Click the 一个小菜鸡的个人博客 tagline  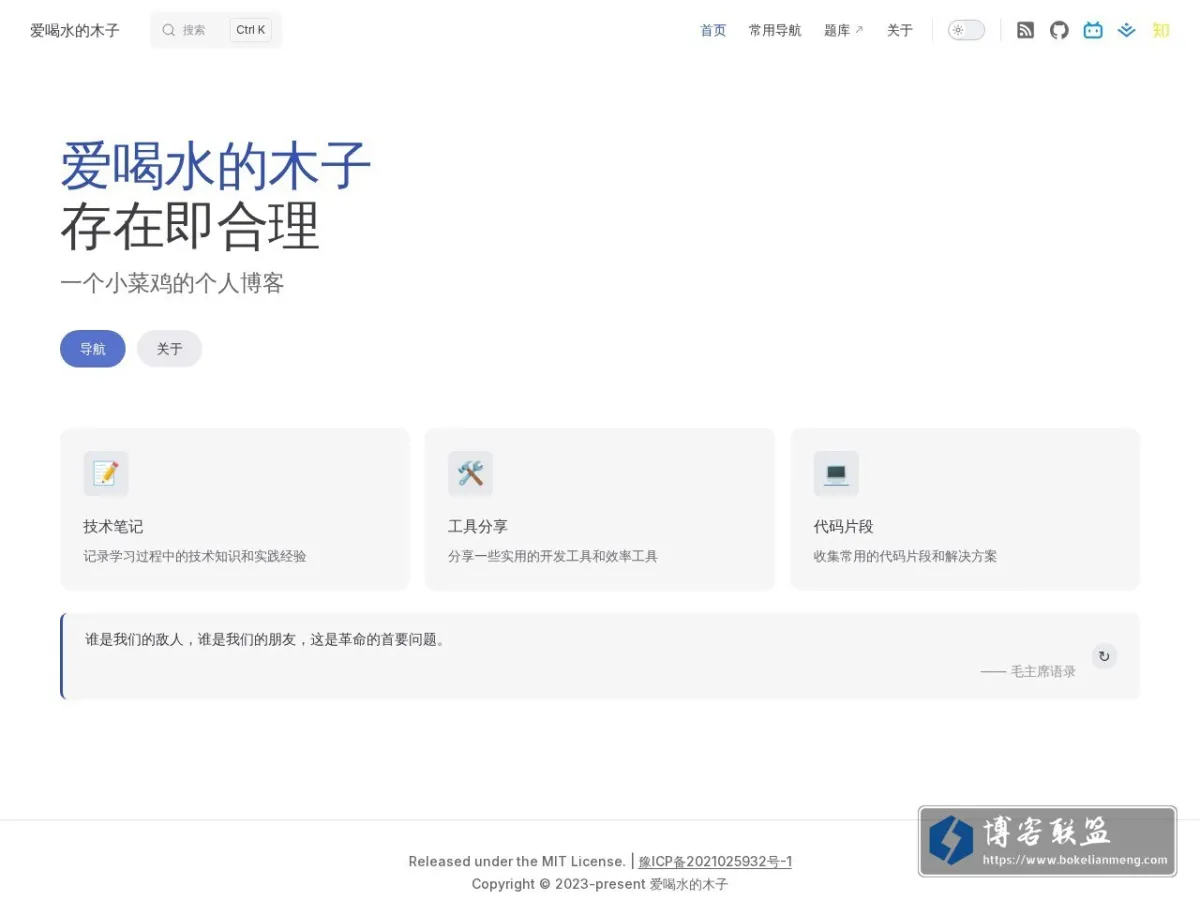point(172,283)
